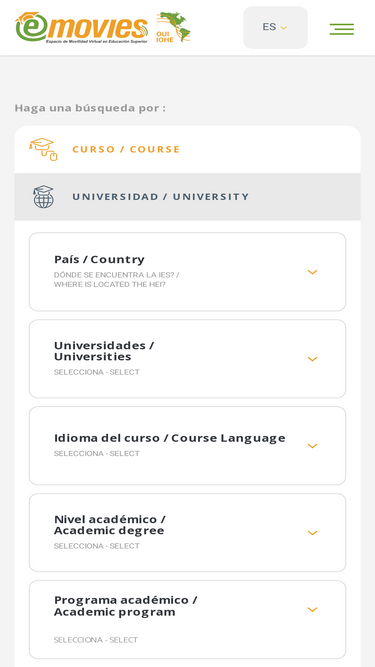Expand the País / Country dropdown

tap(188, 272)
